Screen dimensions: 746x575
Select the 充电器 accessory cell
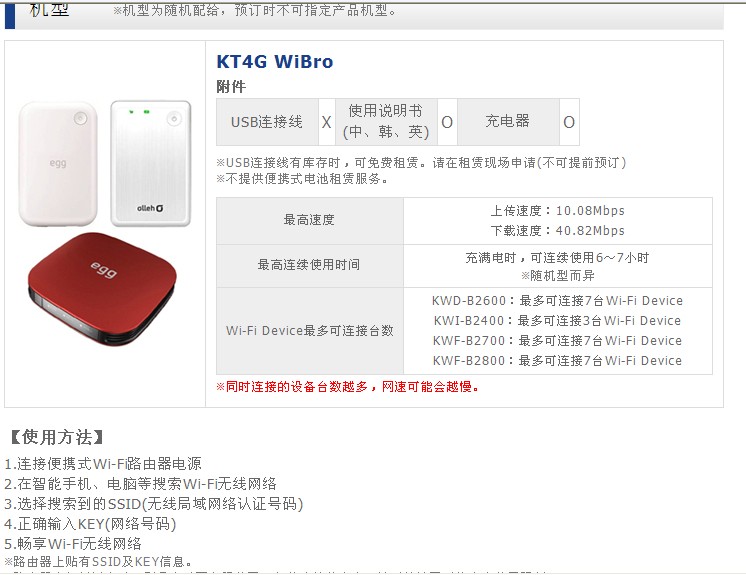(508, 122)
